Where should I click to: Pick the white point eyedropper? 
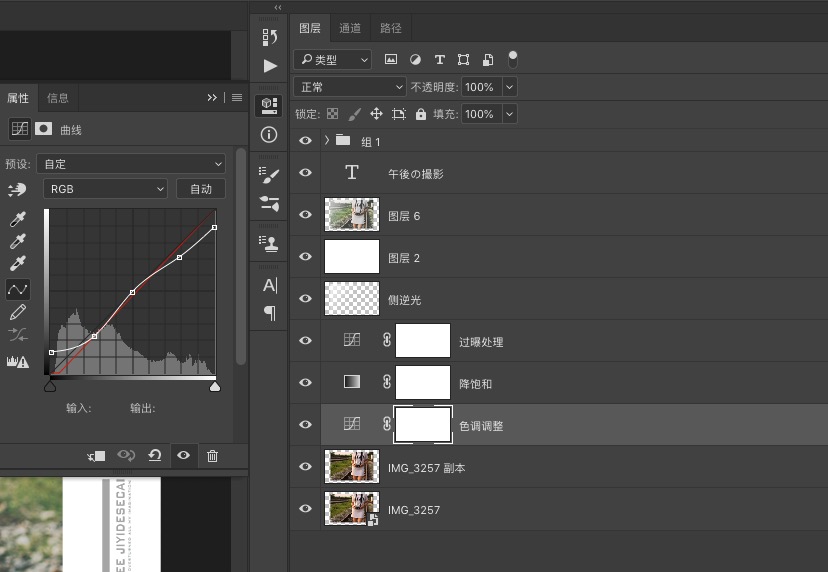pyautogui.click(x=17, y=265)
